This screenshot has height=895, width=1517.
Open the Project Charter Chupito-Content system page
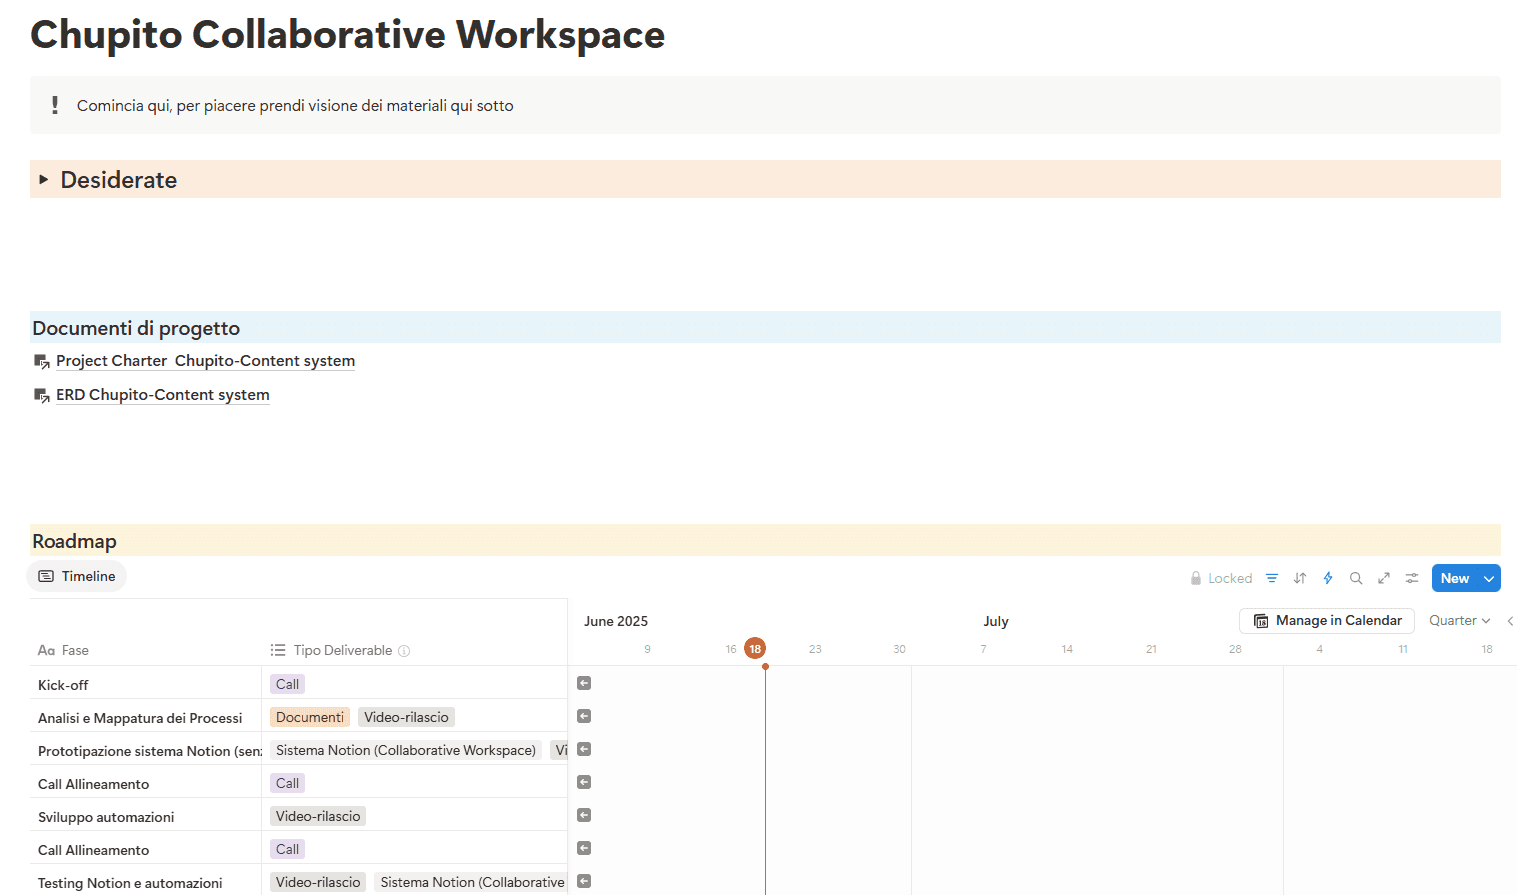[x=204, y=360]
